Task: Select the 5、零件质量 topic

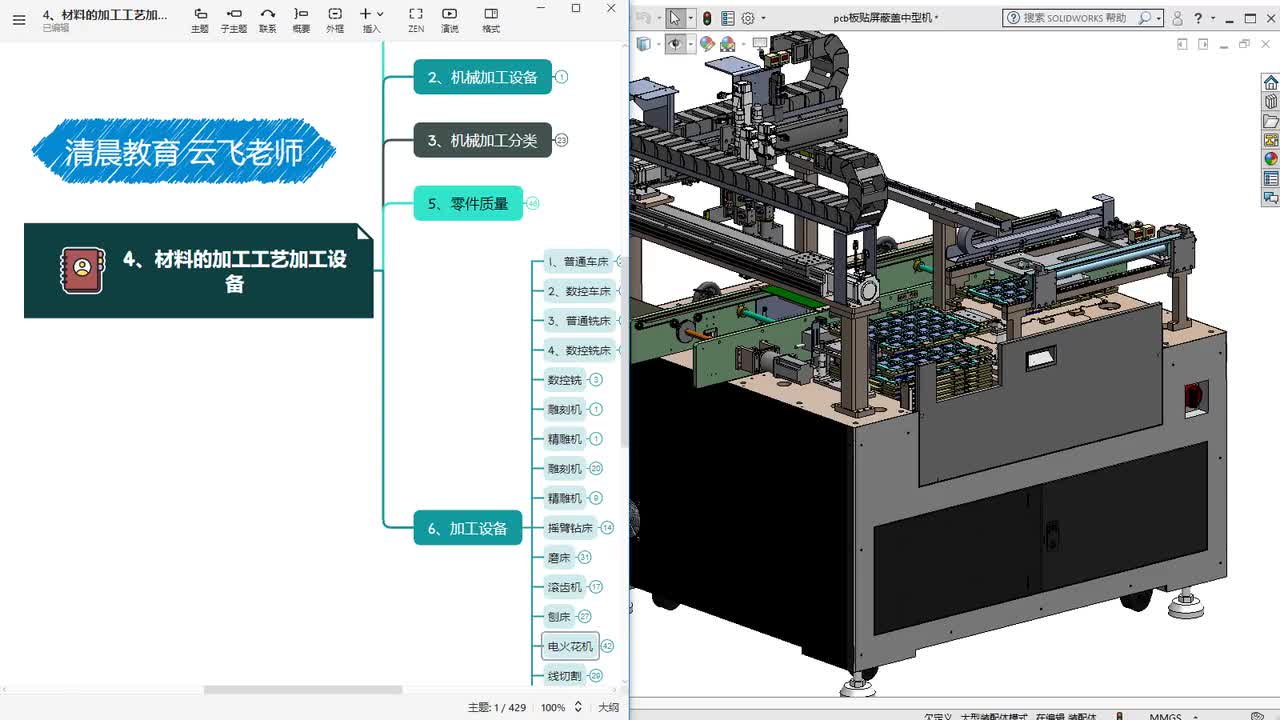Action: click(468, 203)
